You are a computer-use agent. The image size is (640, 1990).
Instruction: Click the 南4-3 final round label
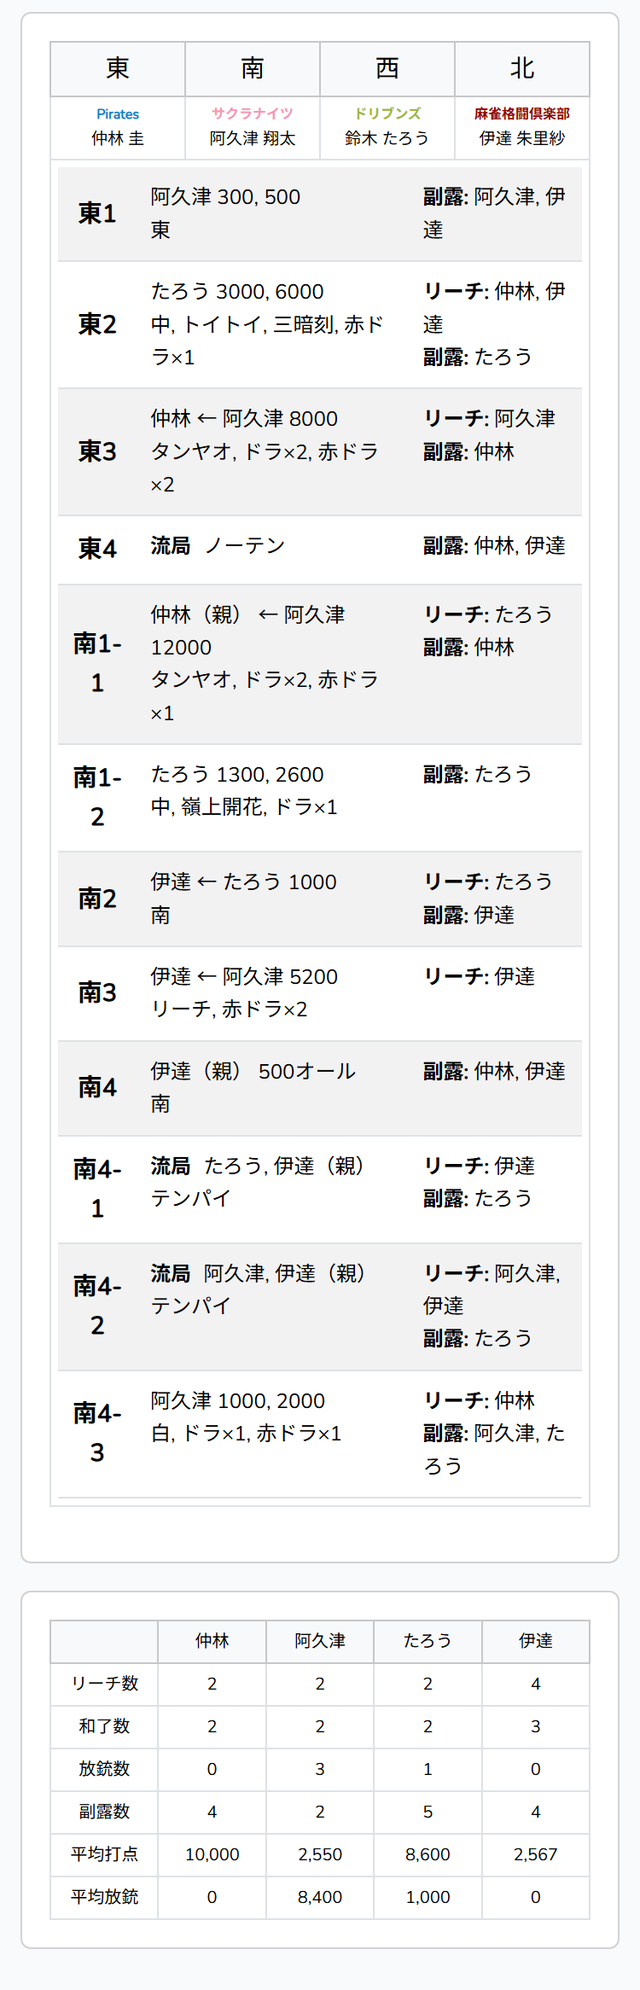tap(97, 1432)
